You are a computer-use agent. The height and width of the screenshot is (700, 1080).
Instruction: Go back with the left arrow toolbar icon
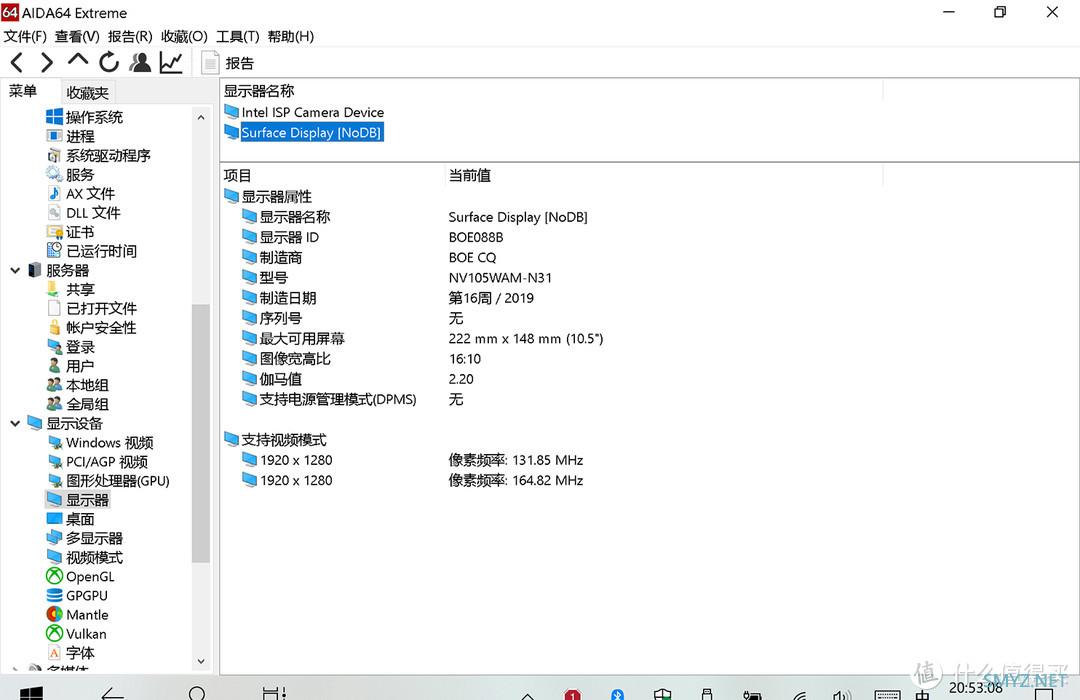coord(17,63)
